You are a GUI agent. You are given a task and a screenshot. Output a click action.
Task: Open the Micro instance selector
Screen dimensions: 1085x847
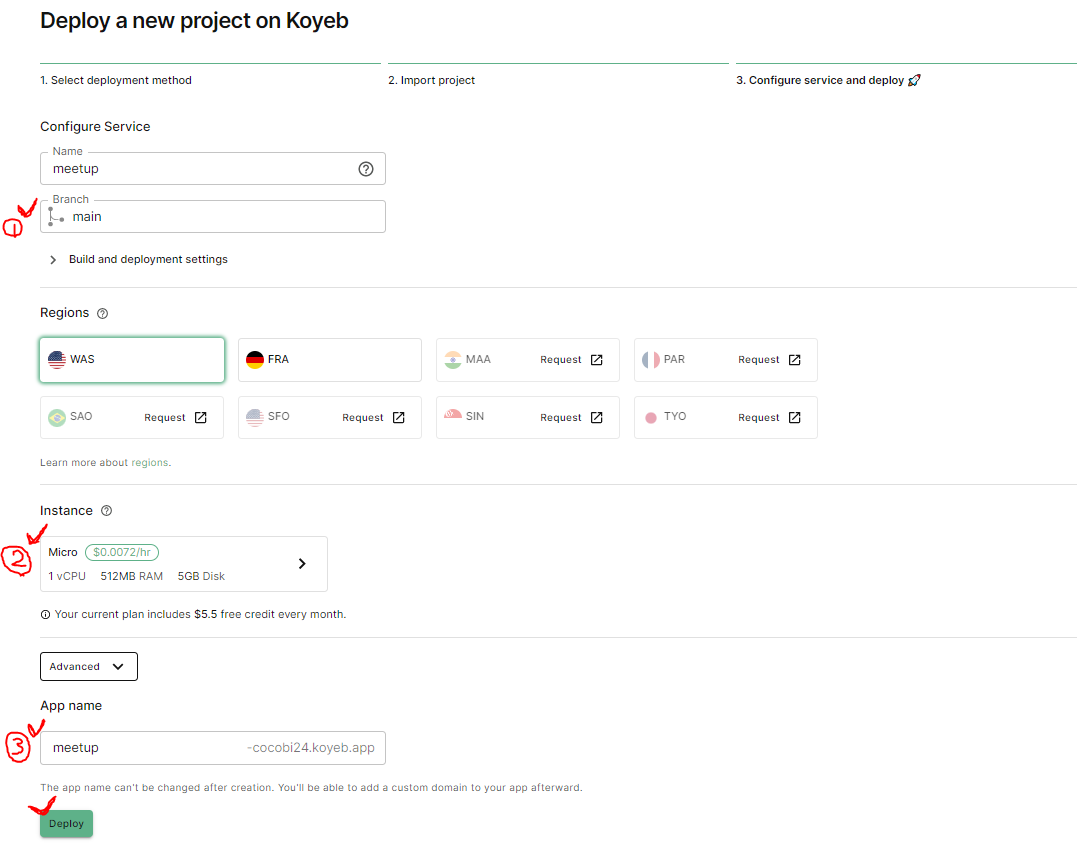(x=183, y=564)
